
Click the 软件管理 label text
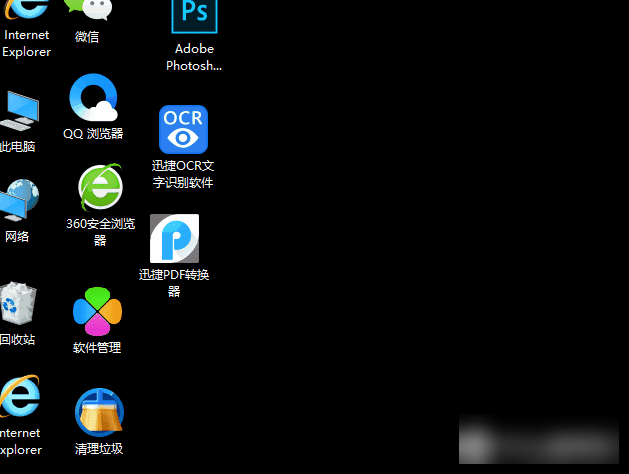(x=97, y=347)
